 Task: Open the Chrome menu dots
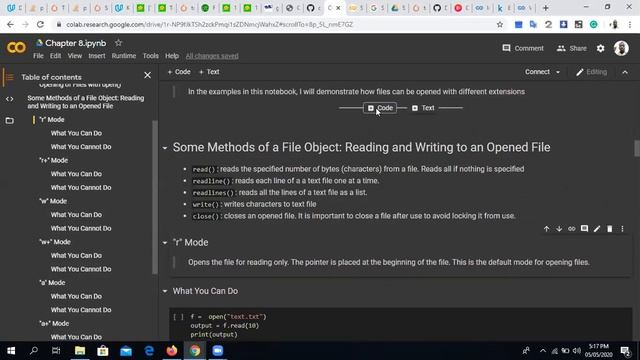click(x=630, y=24)
